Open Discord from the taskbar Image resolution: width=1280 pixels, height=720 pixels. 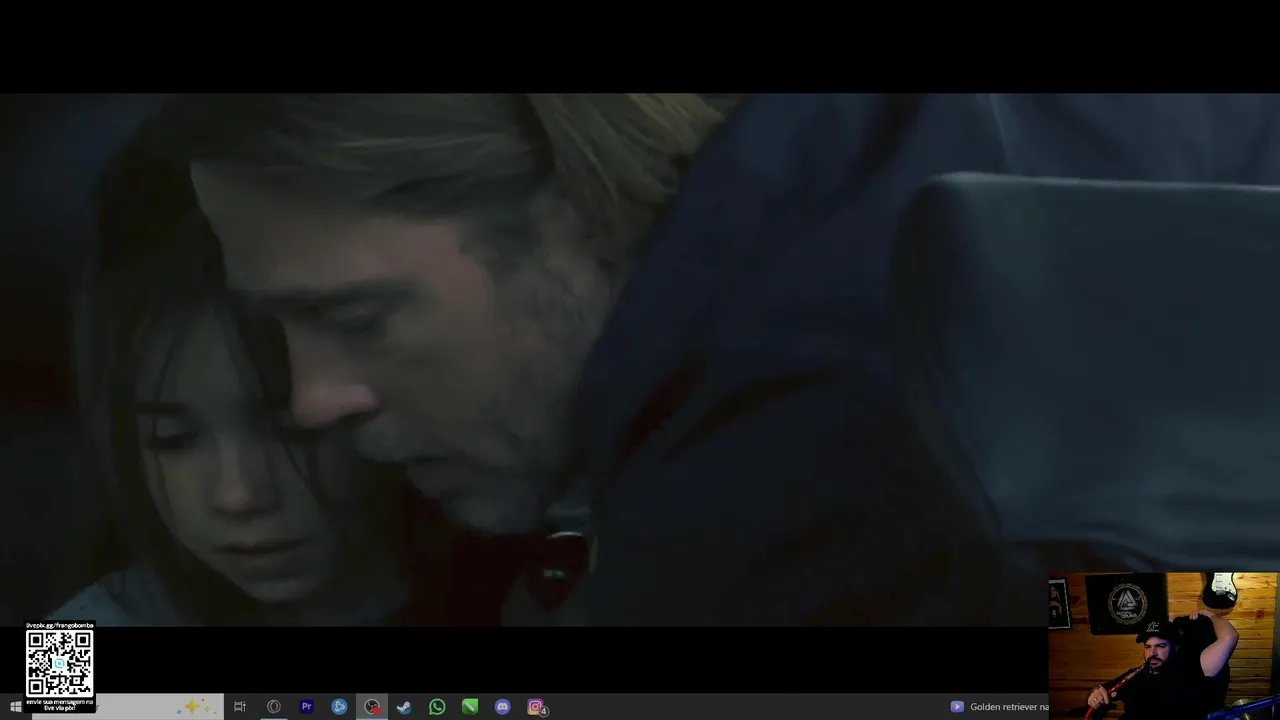pos(503,707)
